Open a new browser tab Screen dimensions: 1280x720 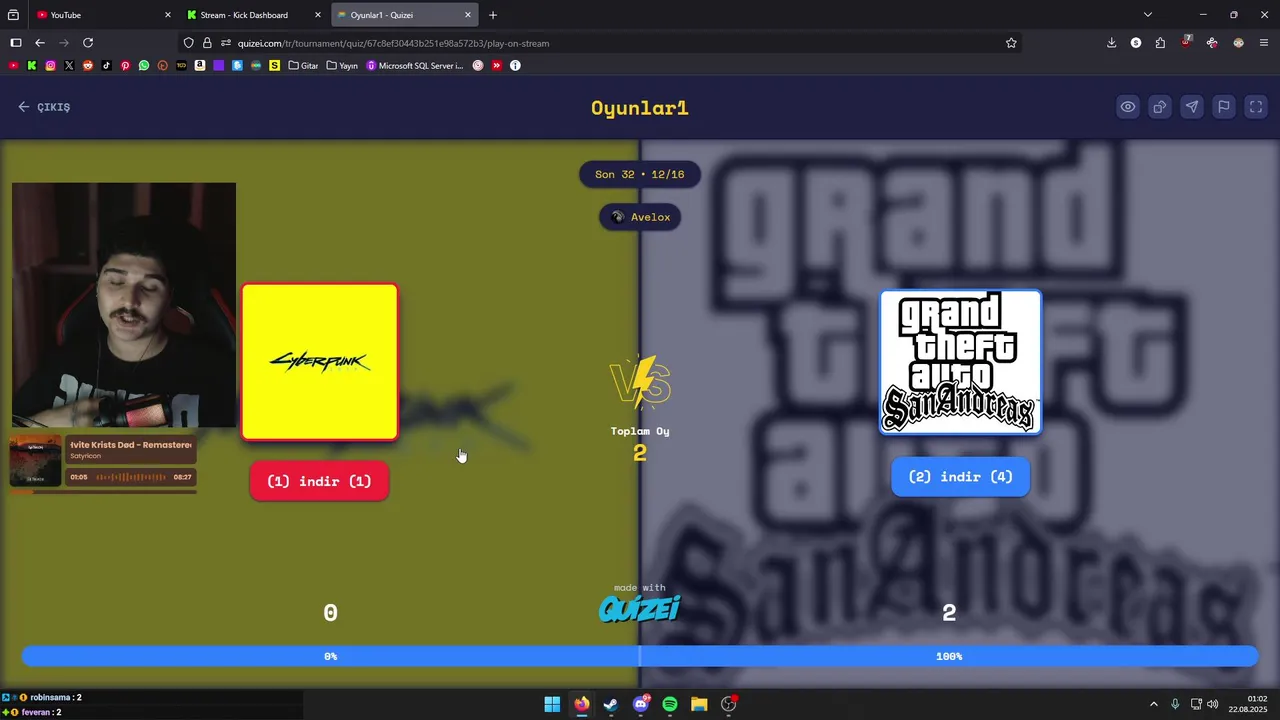pyautogui.click(x=493, y=15)
